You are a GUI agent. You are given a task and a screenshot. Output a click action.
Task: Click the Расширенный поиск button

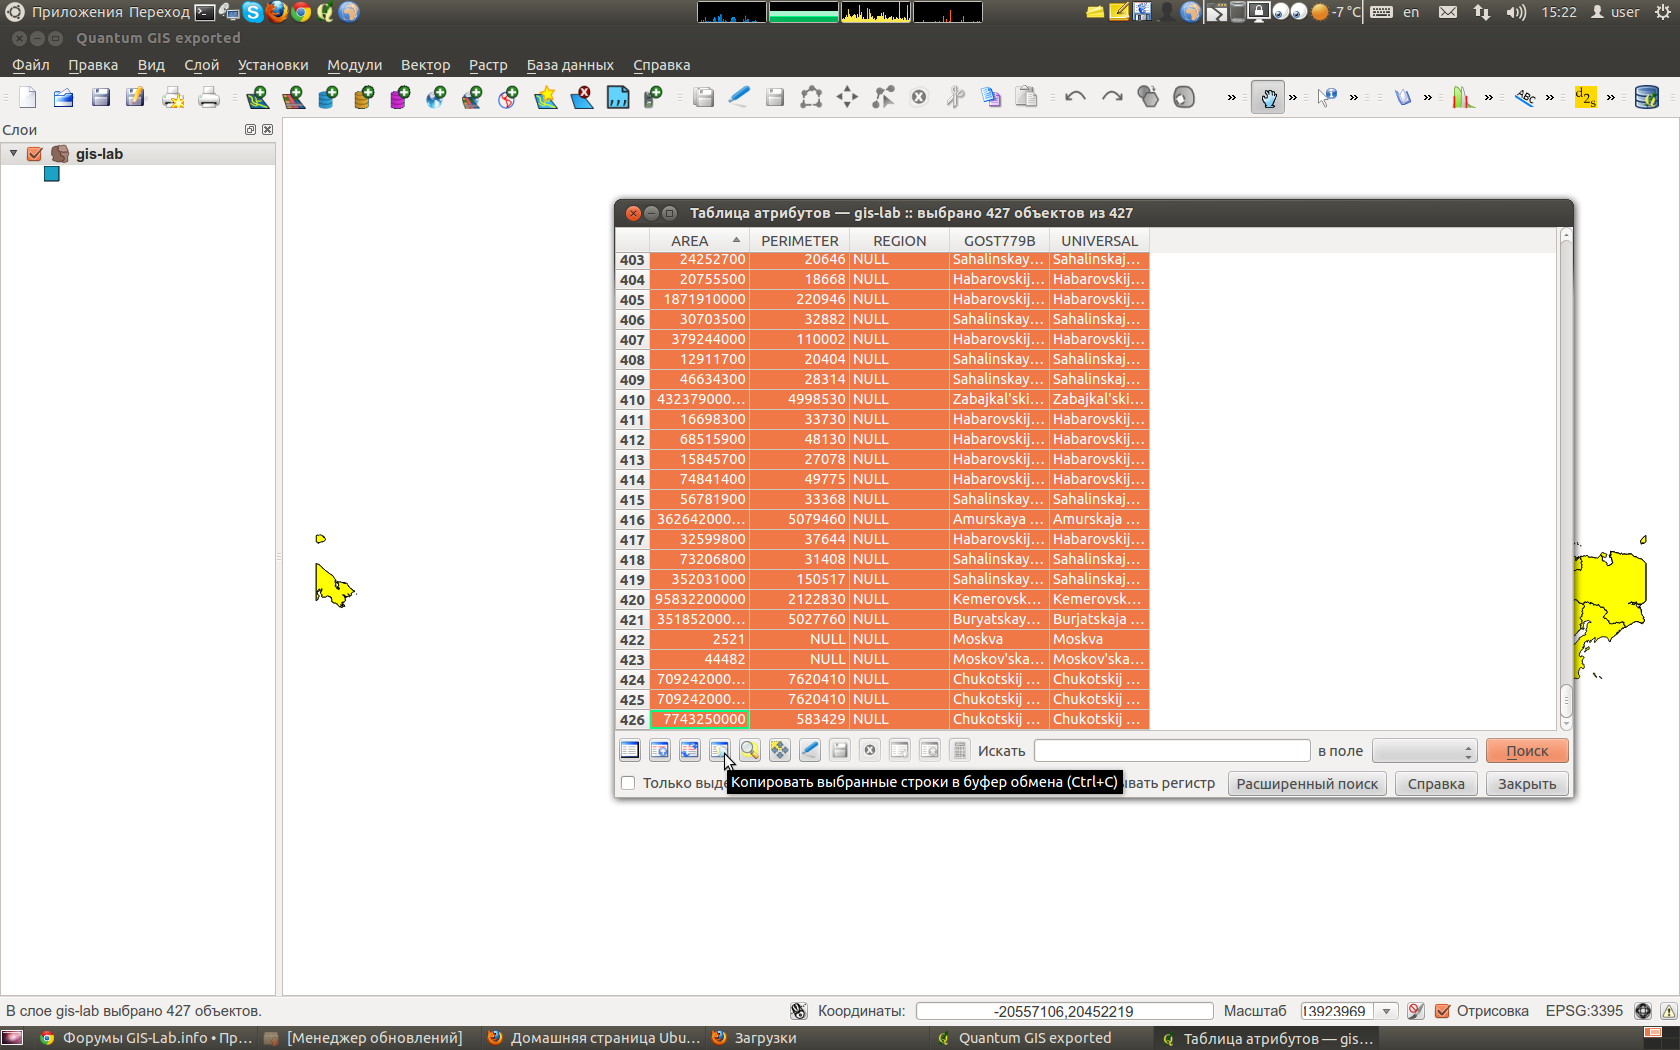click(1307, 784)
